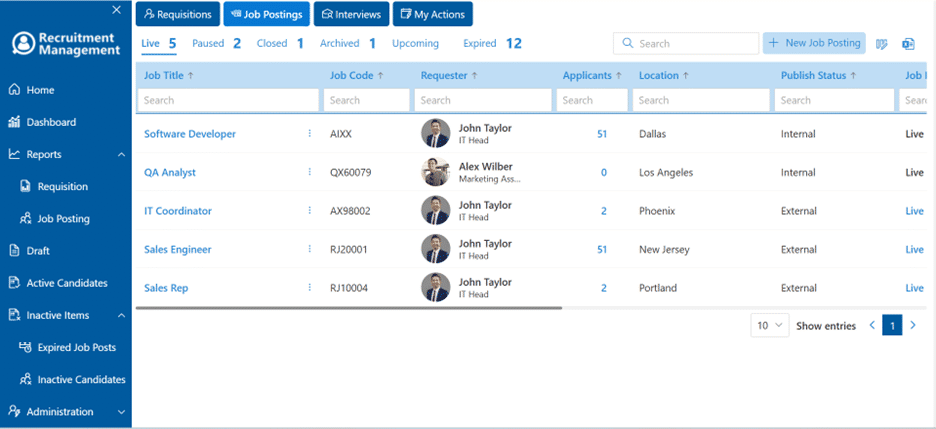
Task: Sort by Publish Status column
Action: [x=818, y=76]
